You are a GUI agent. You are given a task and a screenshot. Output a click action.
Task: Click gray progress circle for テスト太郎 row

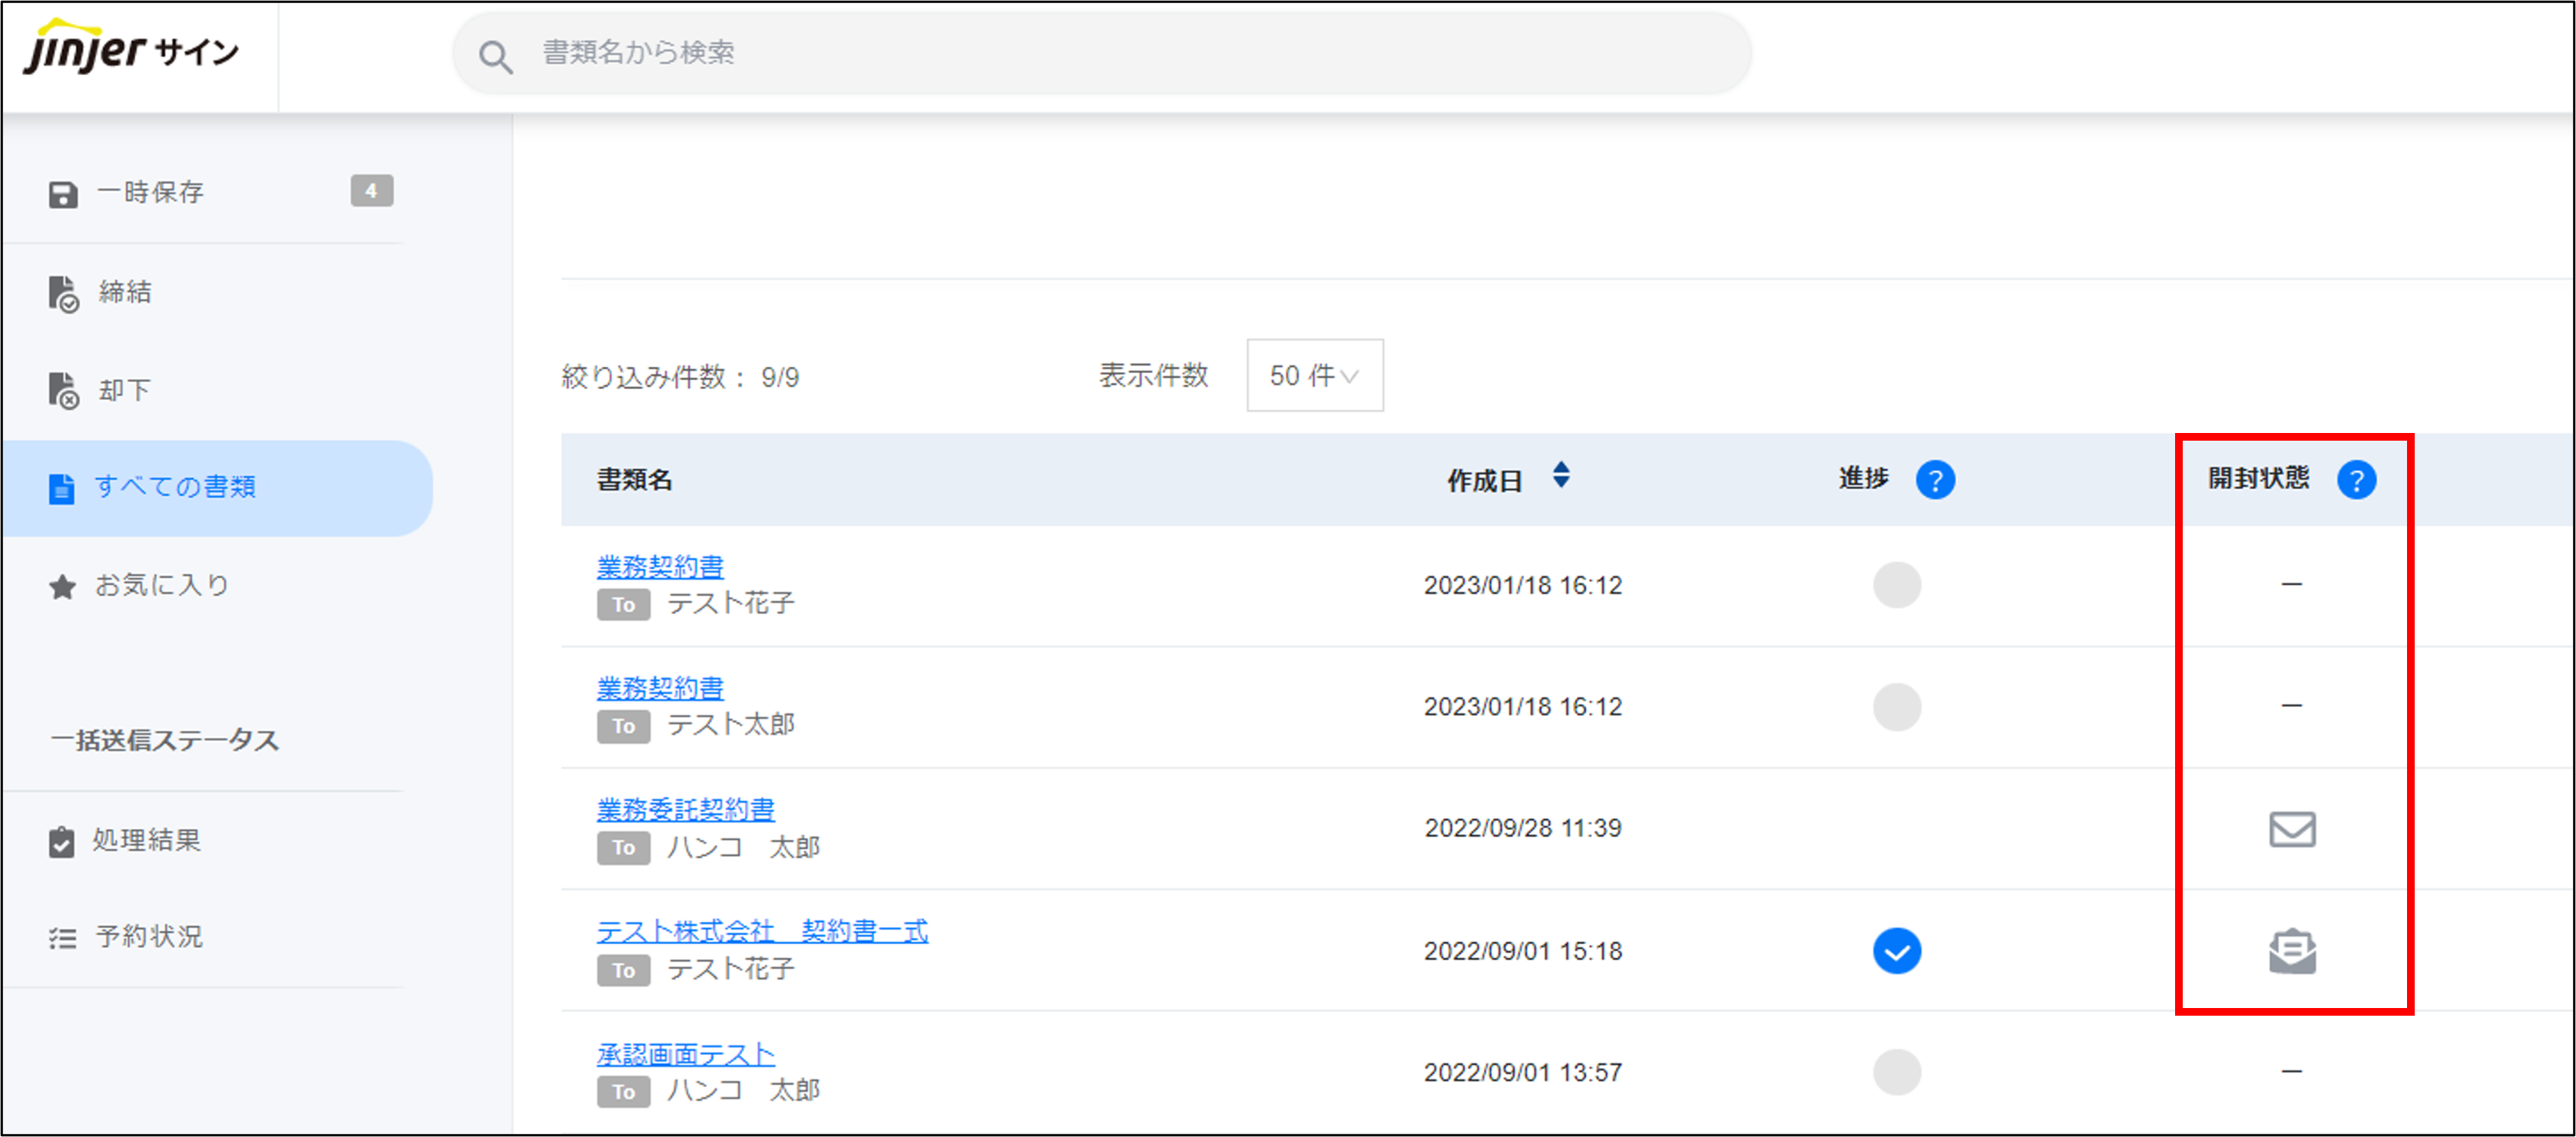tap(1896, 707)
